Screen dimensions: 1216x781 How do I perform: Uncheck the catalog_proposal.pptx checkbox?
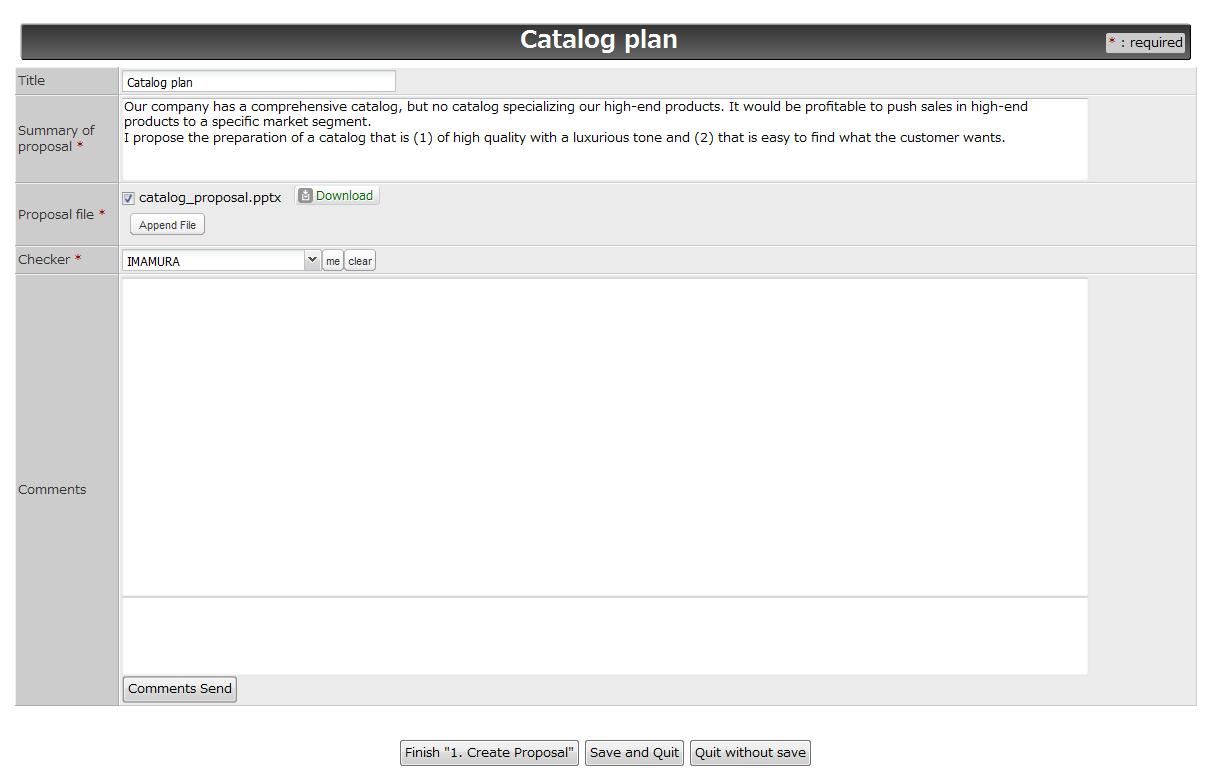(128, 198)
